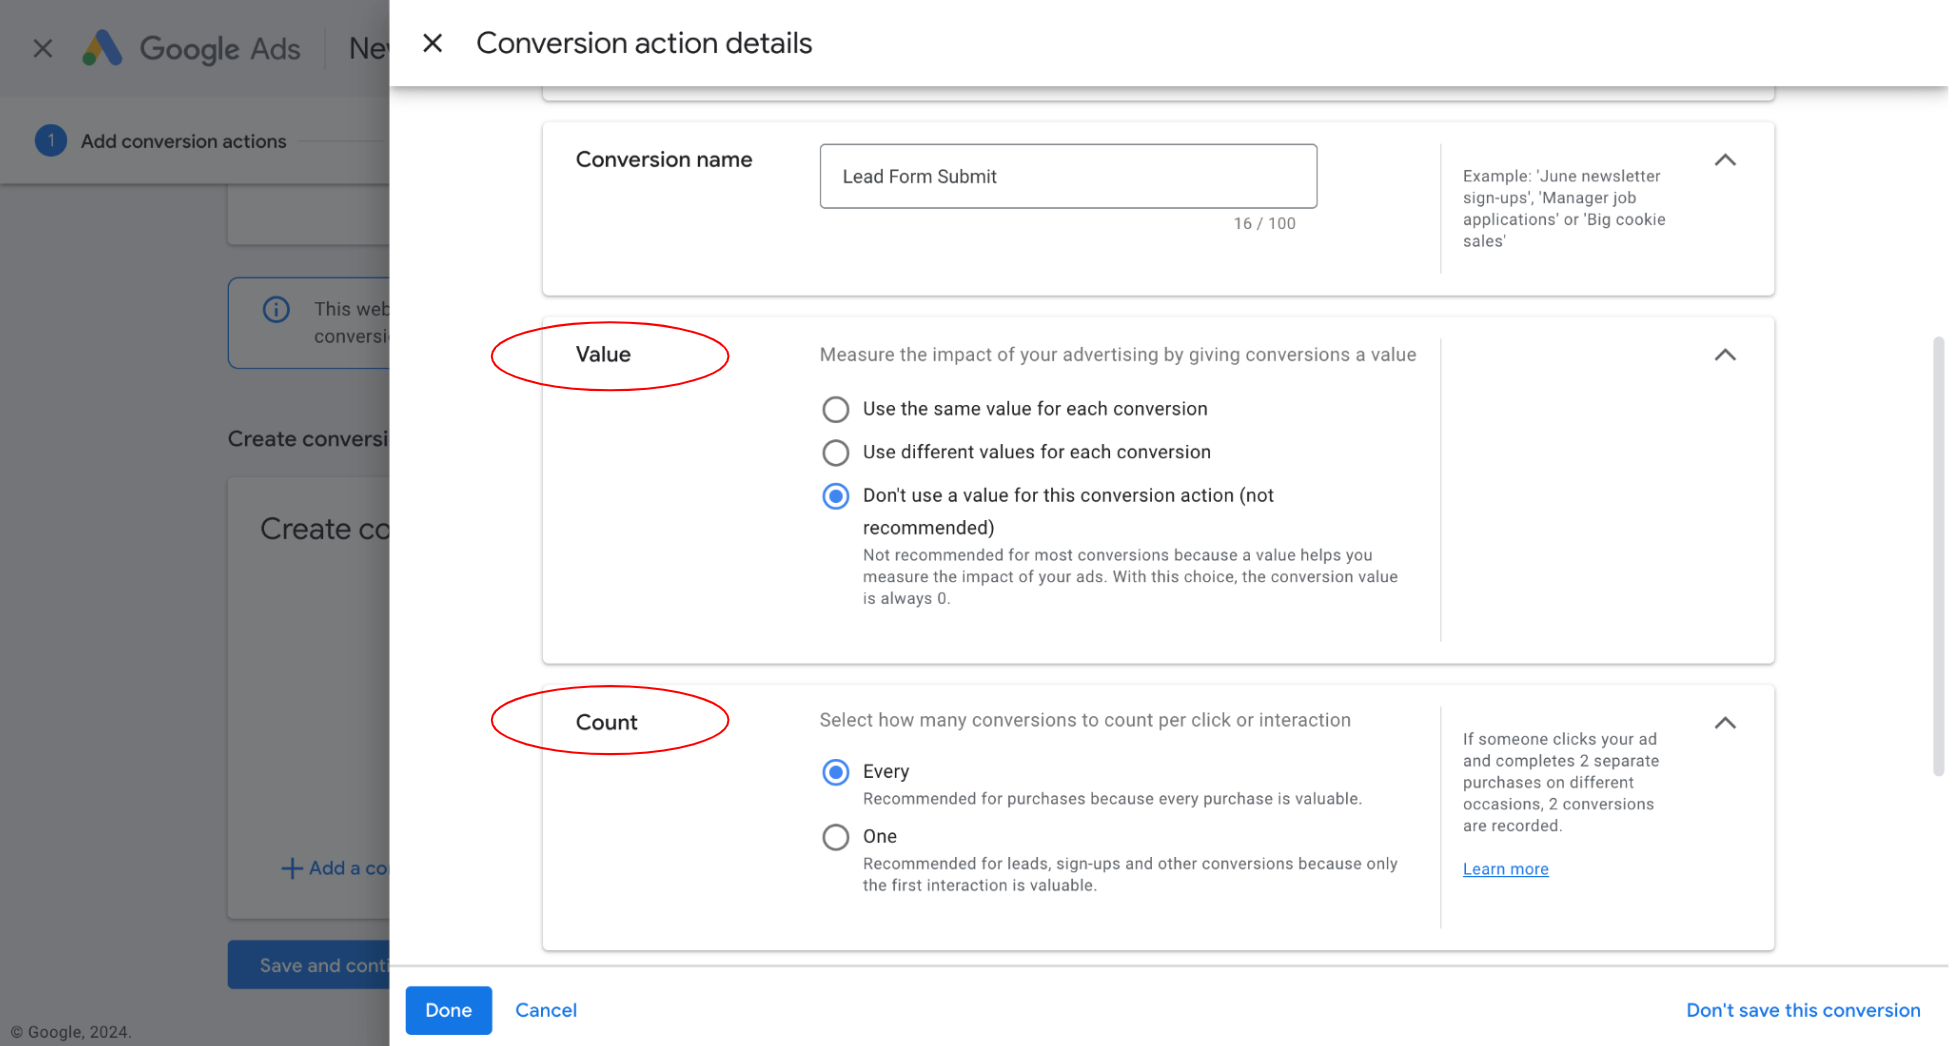The image size is (1952, 1046).
Task: Click the Done button
Action: (x=448, y=1010)
